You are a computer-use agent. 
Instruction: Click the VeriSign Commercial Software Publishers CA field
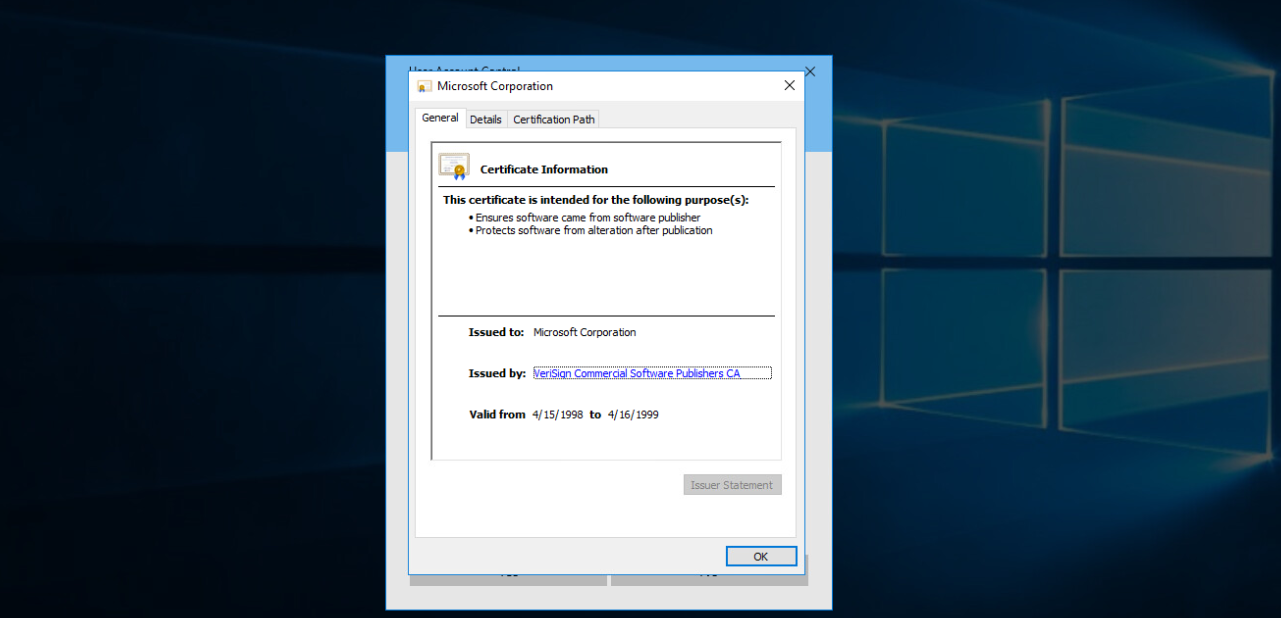pos(652,373)
